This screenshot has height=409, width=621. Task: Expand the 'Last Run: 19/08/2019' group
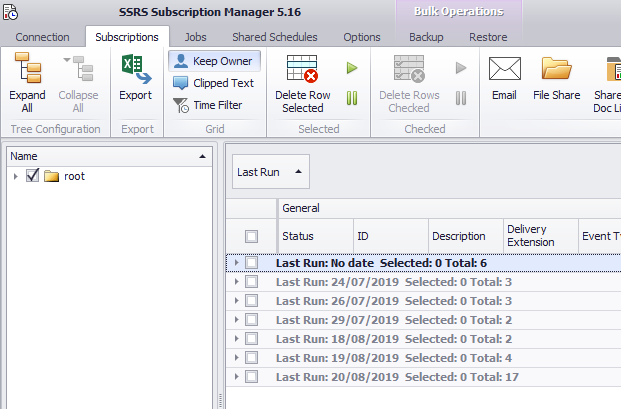click(236, 358)
